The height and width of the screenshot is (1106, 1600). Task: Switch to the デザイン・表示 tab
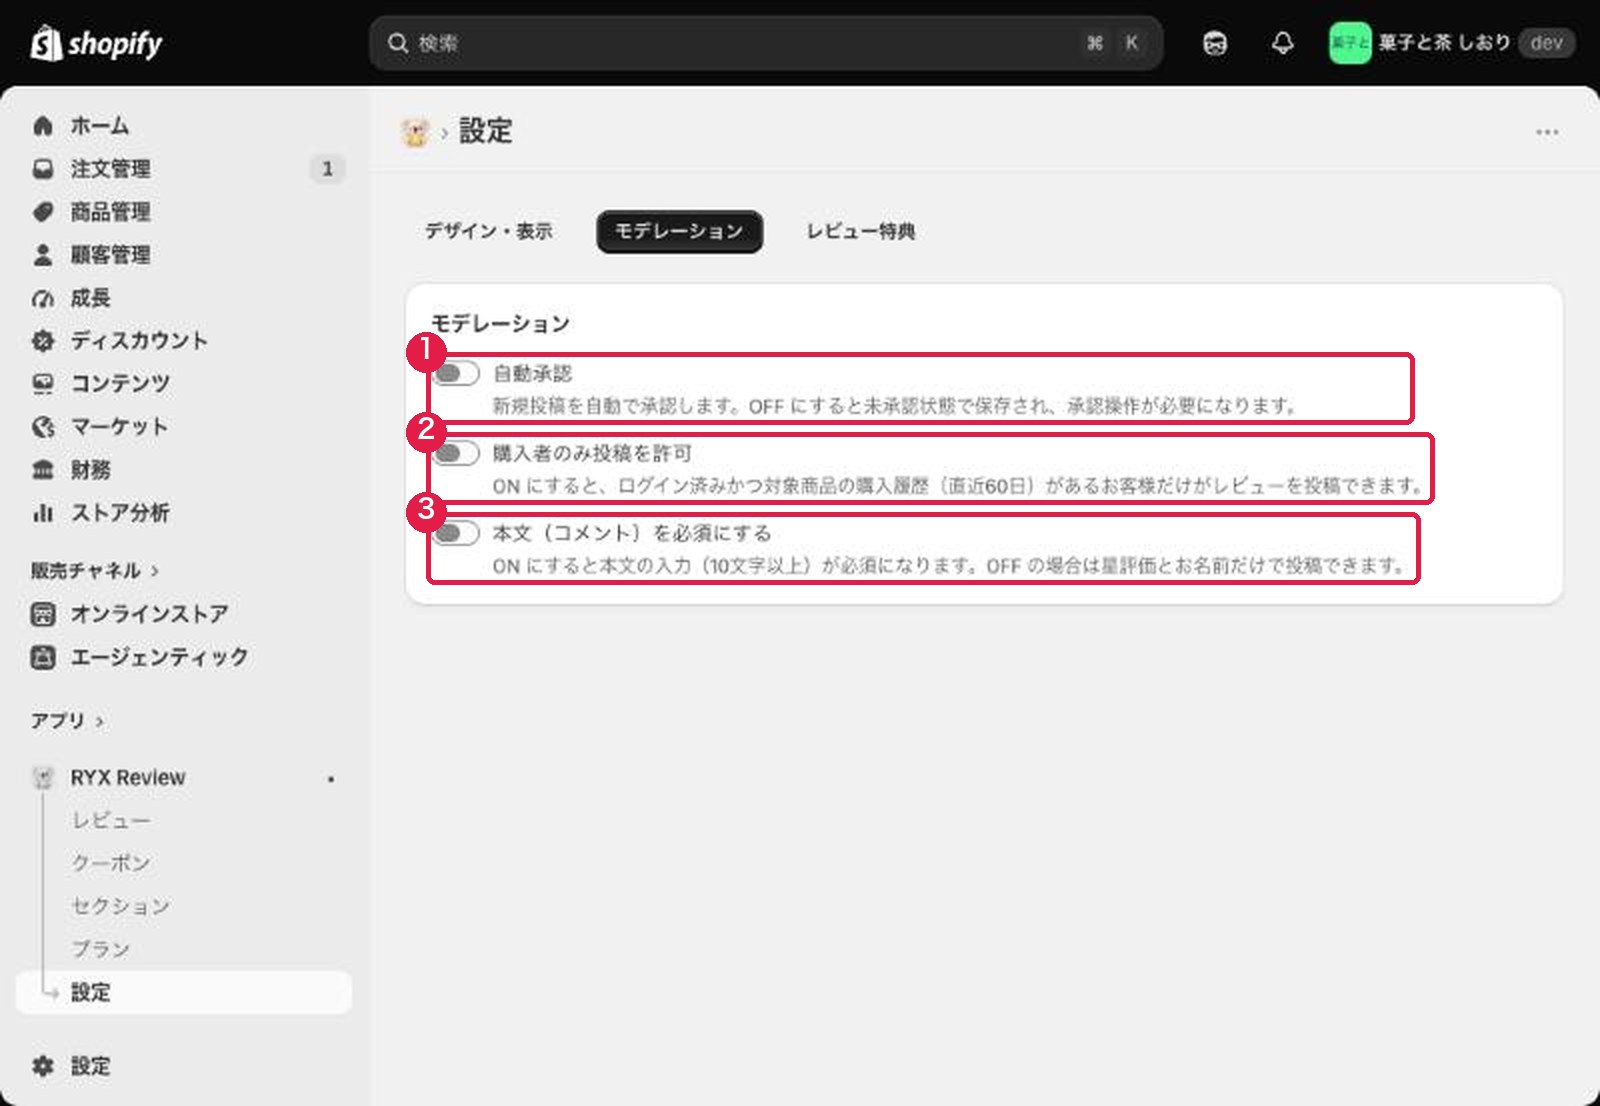[488, 231]
